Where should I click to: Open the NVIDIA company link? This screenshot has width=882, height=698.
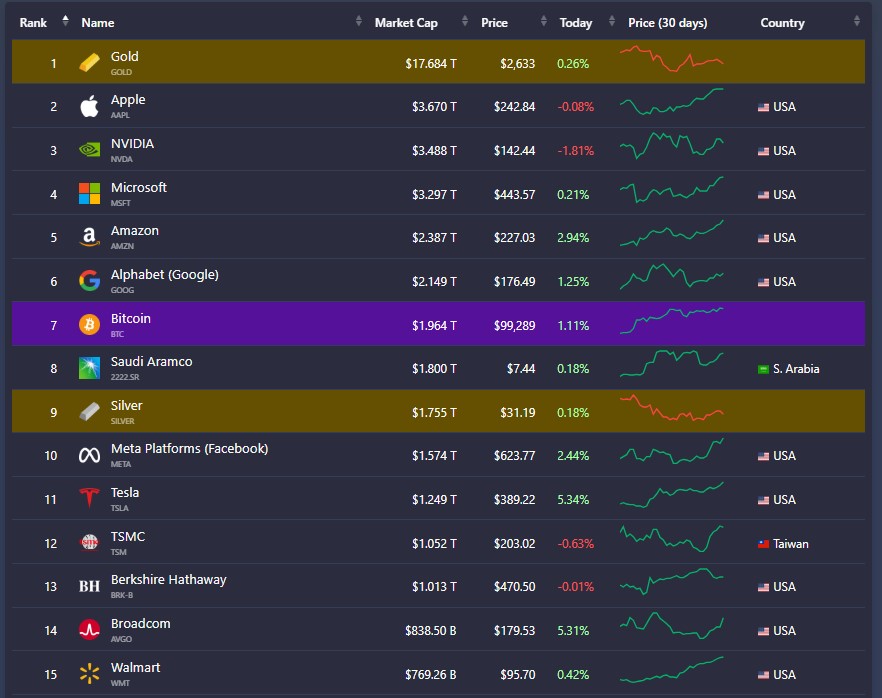point(132,143)
